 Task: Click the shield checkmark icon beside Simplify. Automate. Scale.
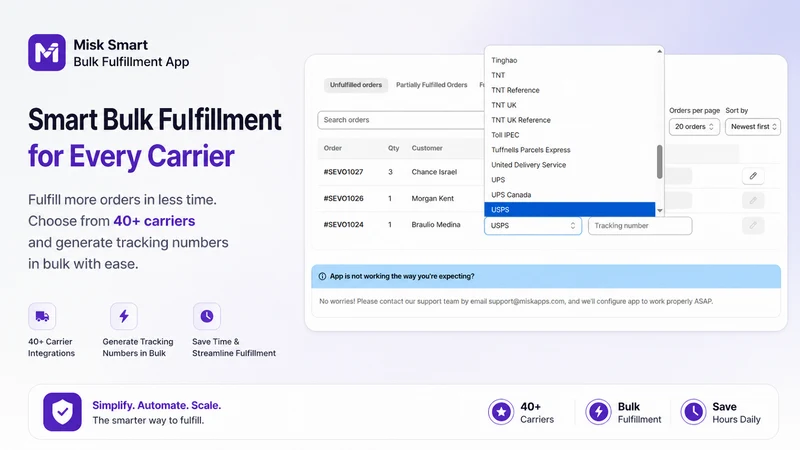(x=62, y=412)
